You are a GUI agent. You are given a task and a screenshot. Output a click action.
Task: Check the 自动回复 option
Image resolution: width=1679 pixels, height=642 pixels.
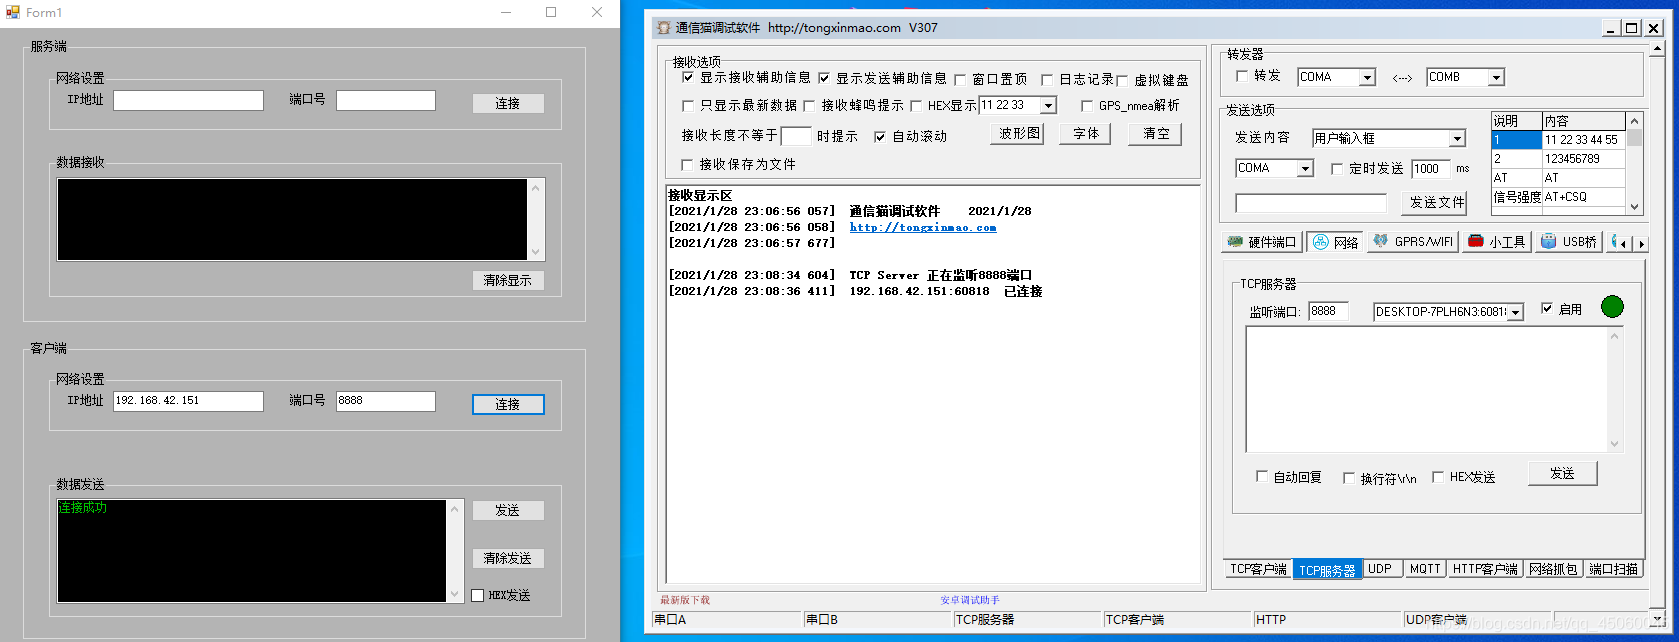coord(1262,477)
